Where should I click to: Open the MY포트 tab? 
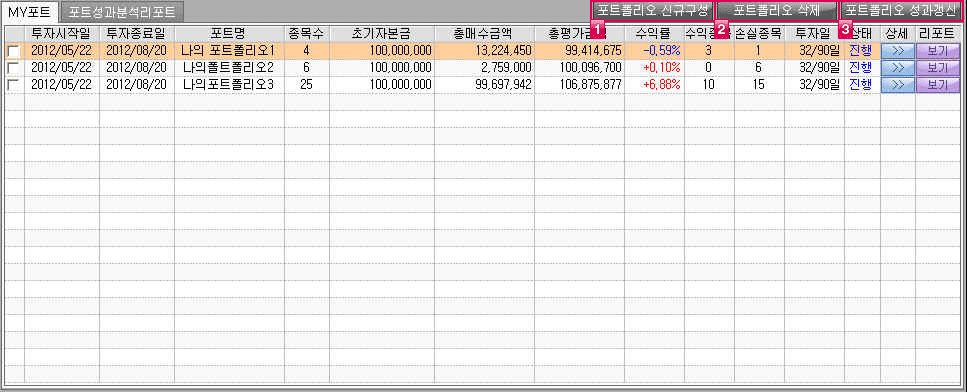point(29,12)
